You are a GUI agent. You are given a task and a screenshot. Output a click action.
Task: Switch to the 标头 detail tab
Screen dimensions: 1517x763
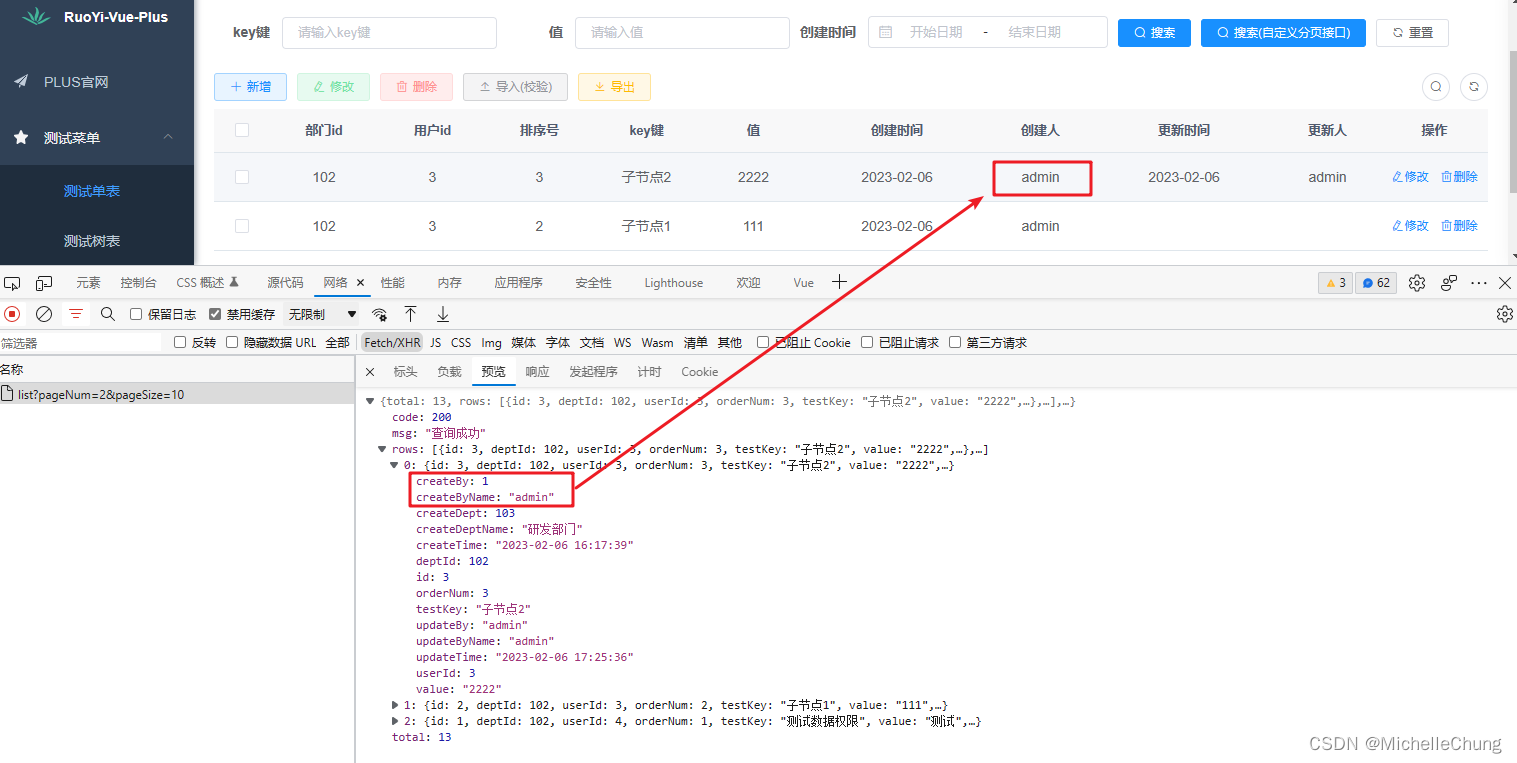pyautogui.click(x=405, y=372)
